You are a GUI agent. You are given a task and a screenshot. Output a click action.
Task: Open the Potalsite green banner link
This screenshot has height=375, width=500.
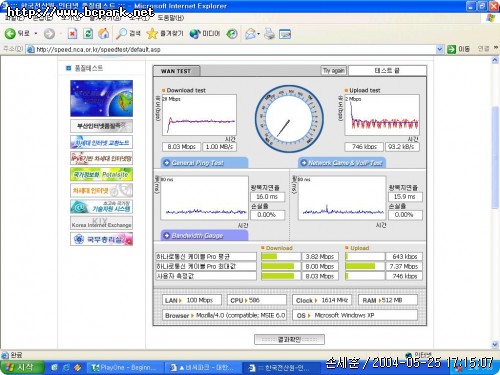coord(101,174)
